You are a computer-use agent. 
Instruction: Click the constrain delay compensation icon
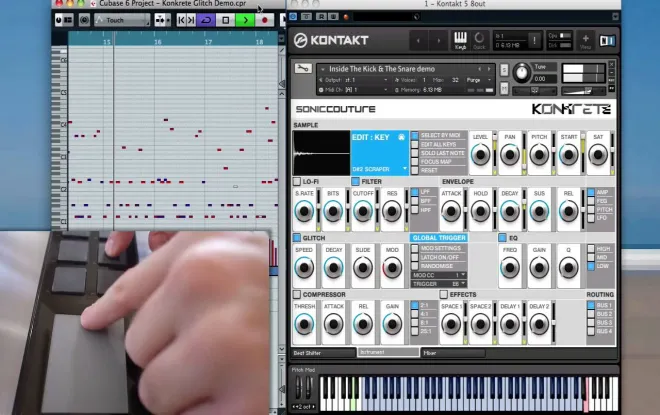click(84, 20)
